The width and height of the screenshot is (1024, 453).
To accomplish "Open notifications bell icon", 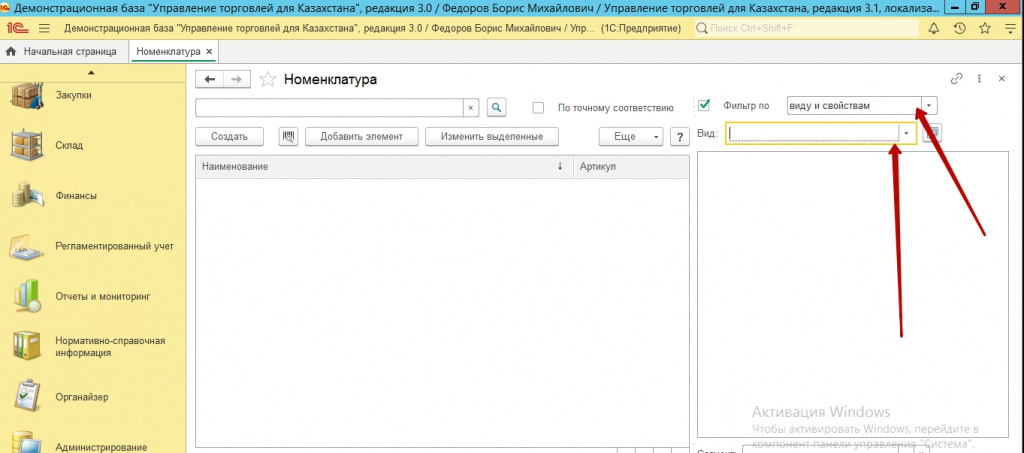I will point(934,29).
